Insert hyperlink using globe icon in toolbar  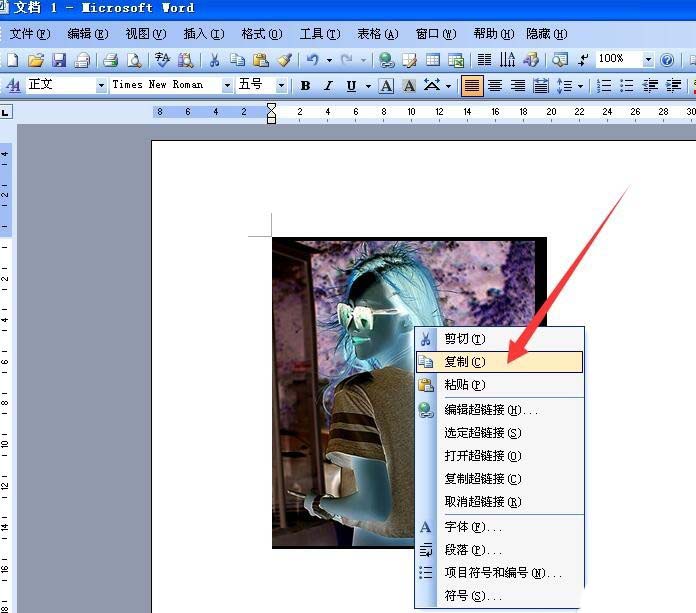coord(387,59)
